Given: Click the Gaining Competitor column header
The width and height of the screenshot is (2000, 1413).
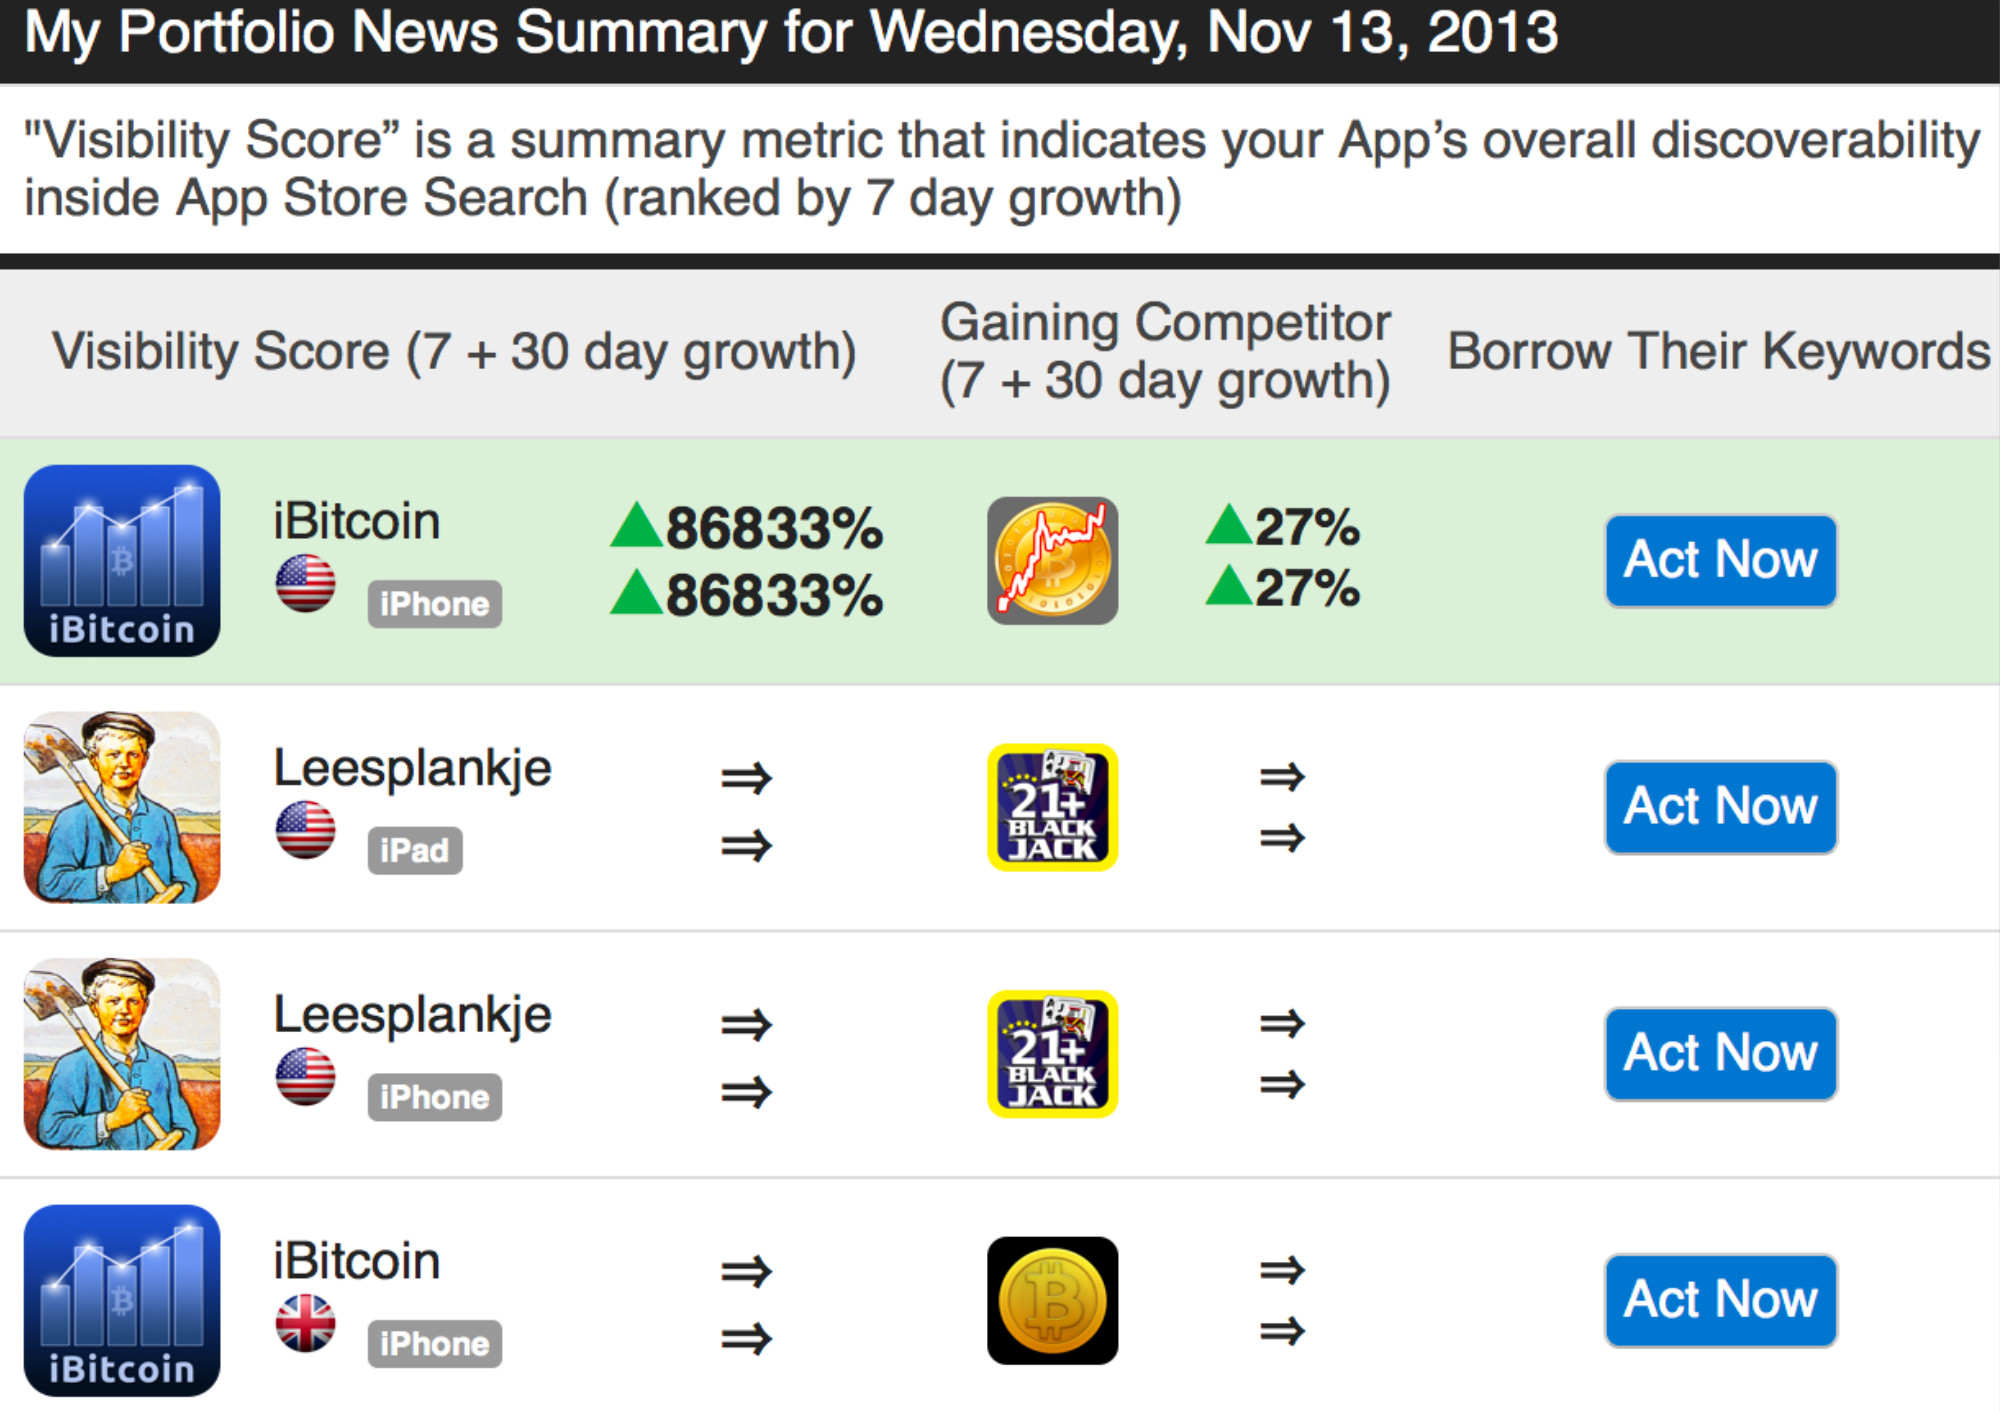Looking at the screenshot, I should 1165,352.
